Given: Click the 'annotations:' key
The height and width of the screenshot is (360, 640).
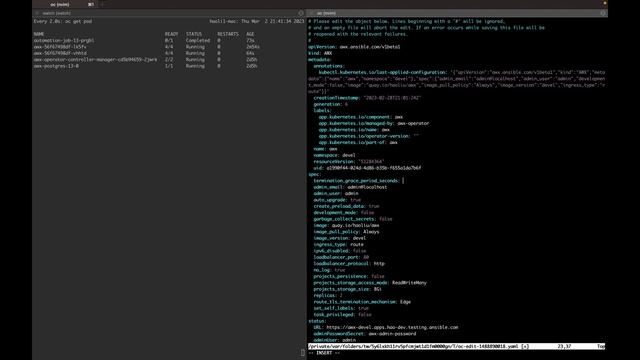Looking at the screenshot, I should (x=329, y=66).
